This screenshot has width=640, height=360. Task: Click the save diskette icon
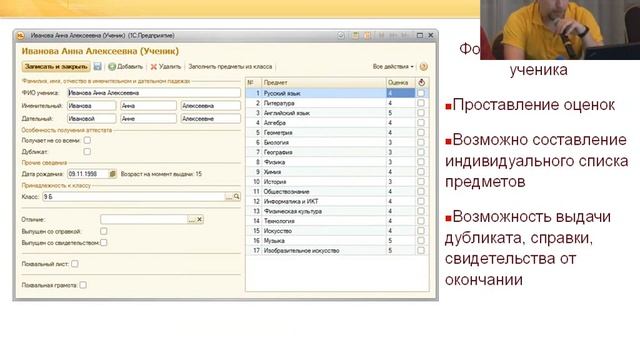[98, 67]
